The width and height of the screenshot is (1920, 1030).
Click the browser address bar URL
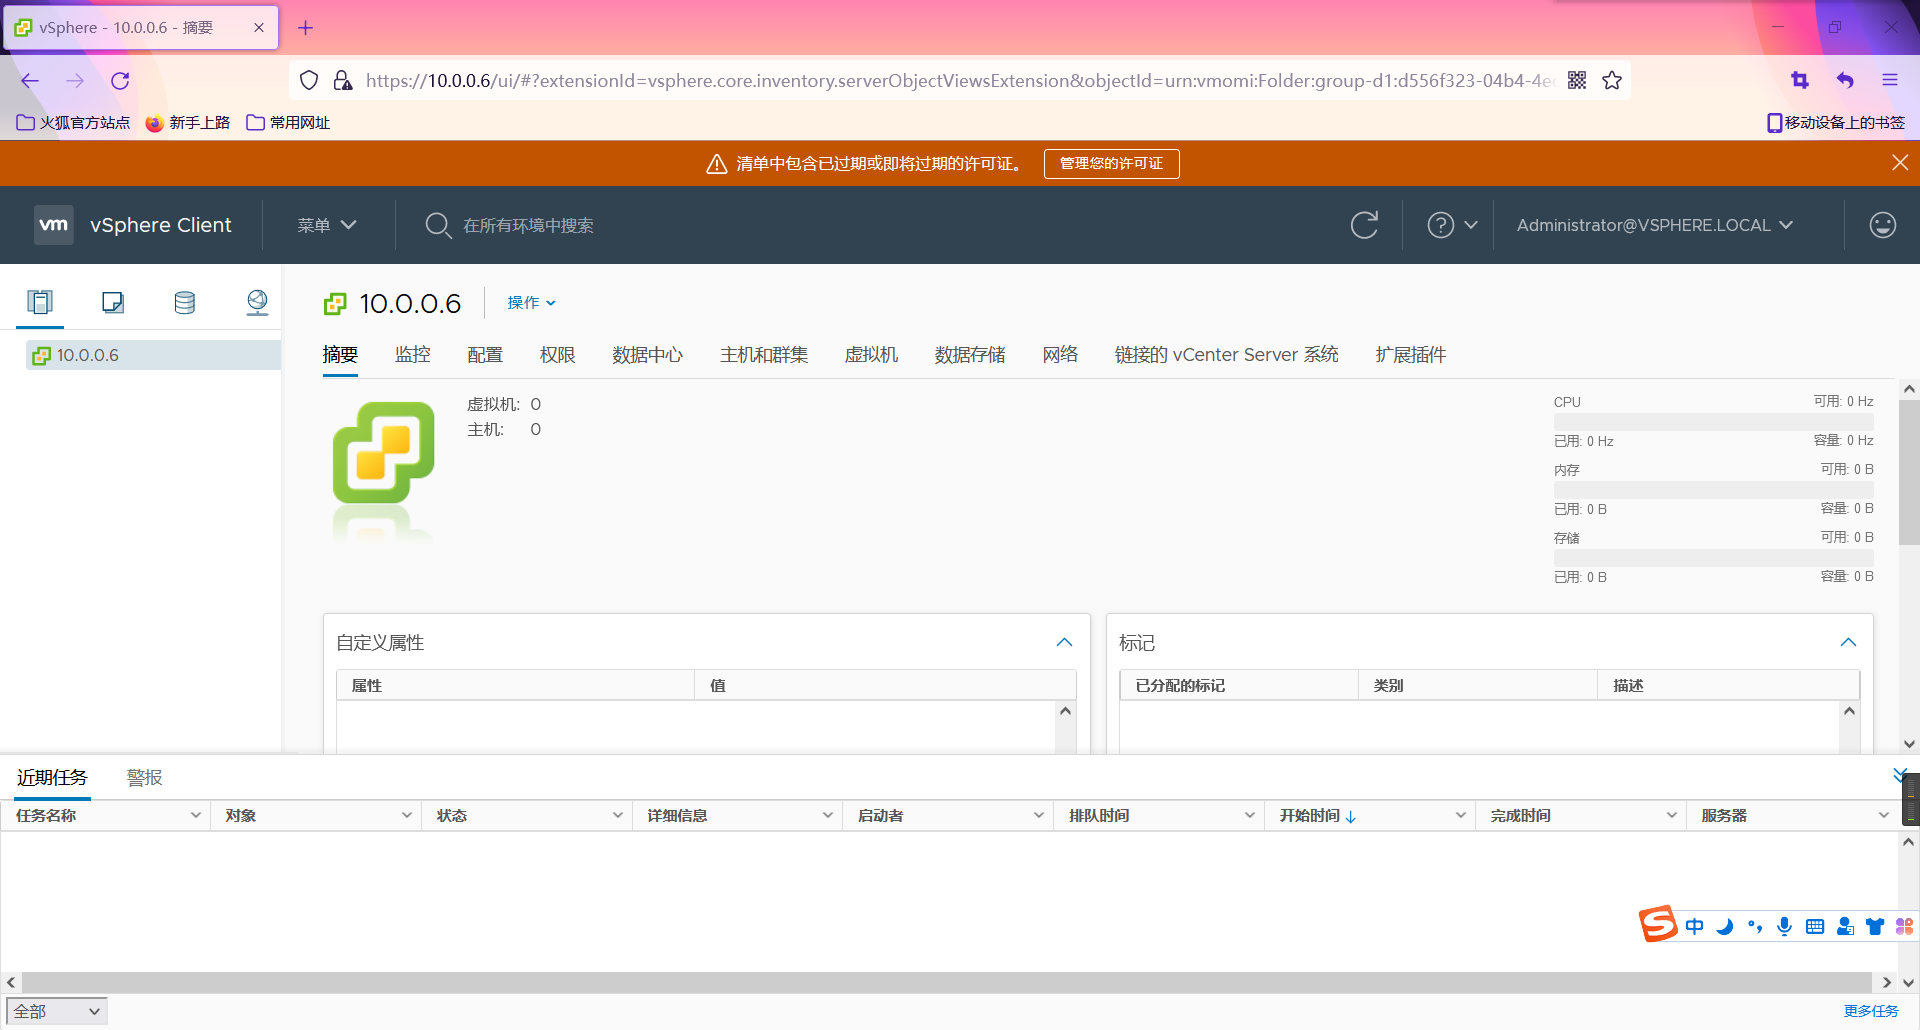960,80
